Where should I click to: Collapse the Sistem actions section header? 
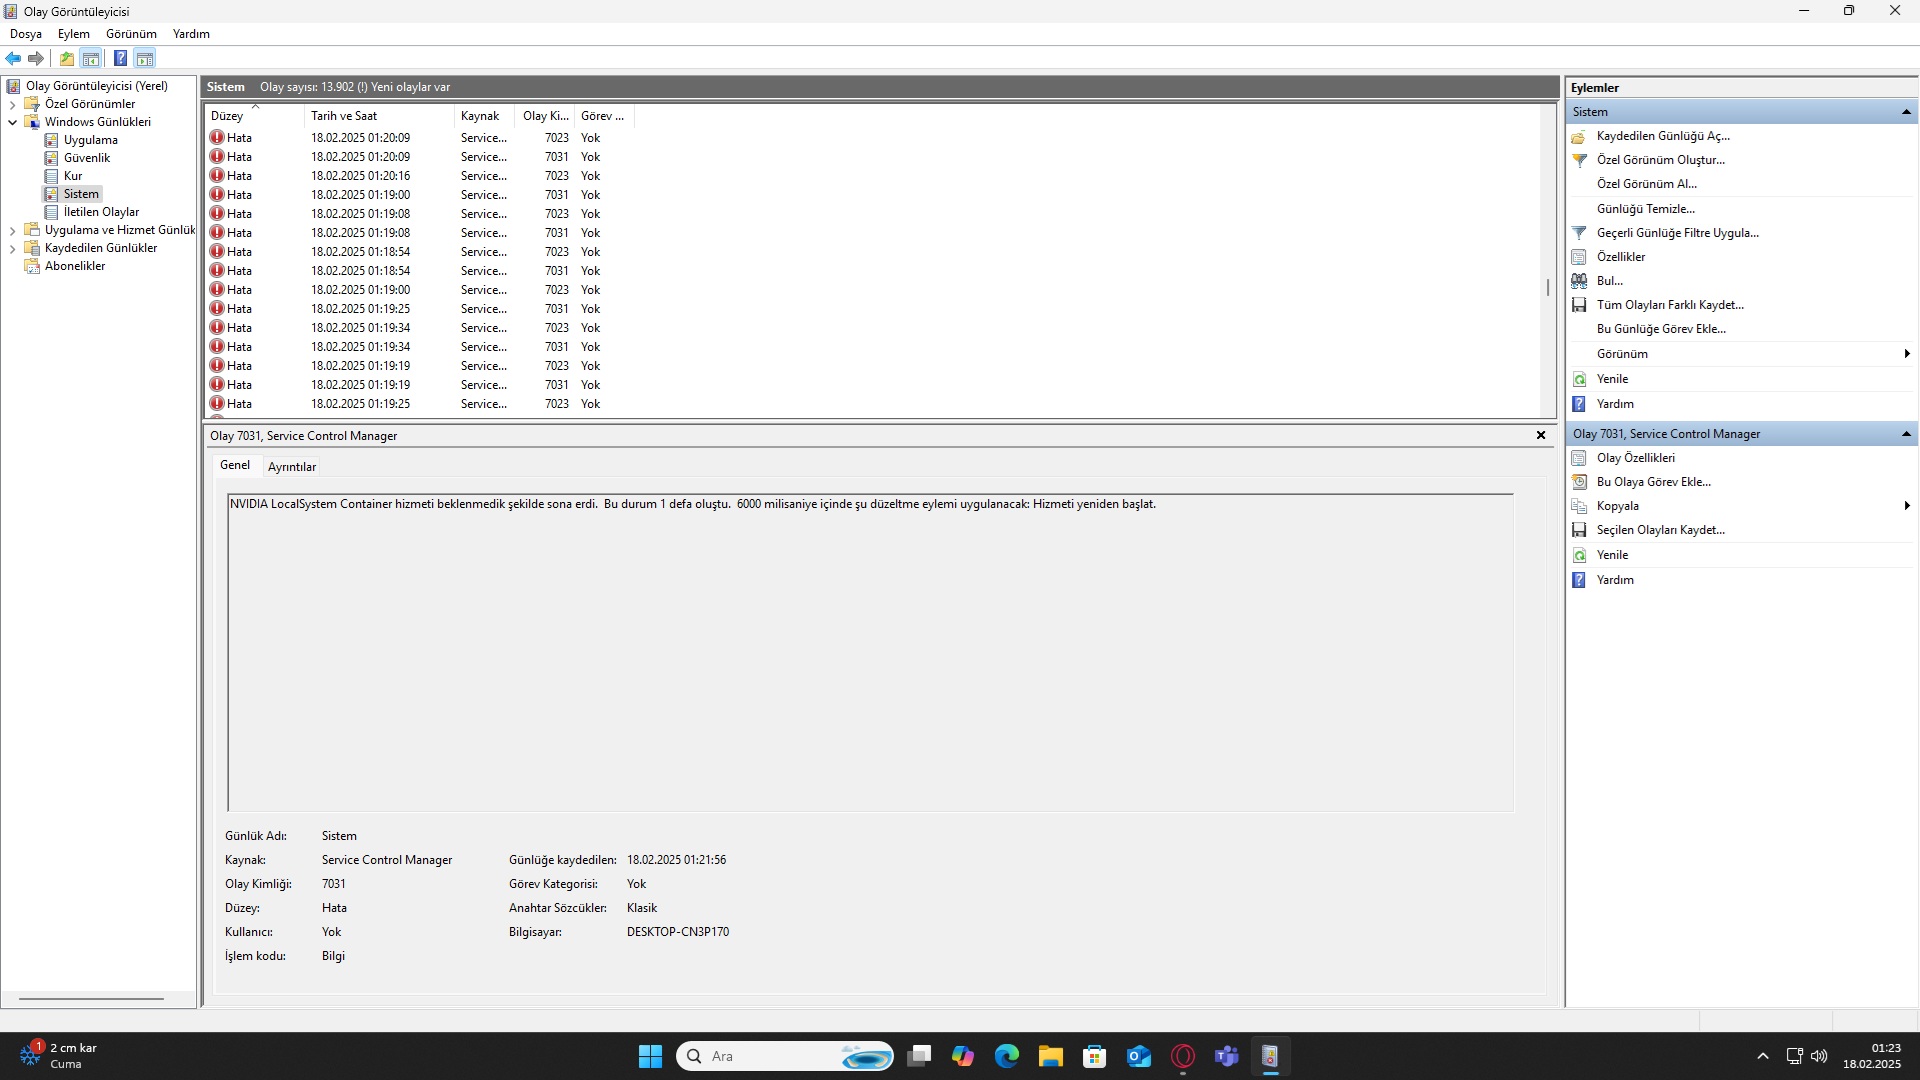1906,112
